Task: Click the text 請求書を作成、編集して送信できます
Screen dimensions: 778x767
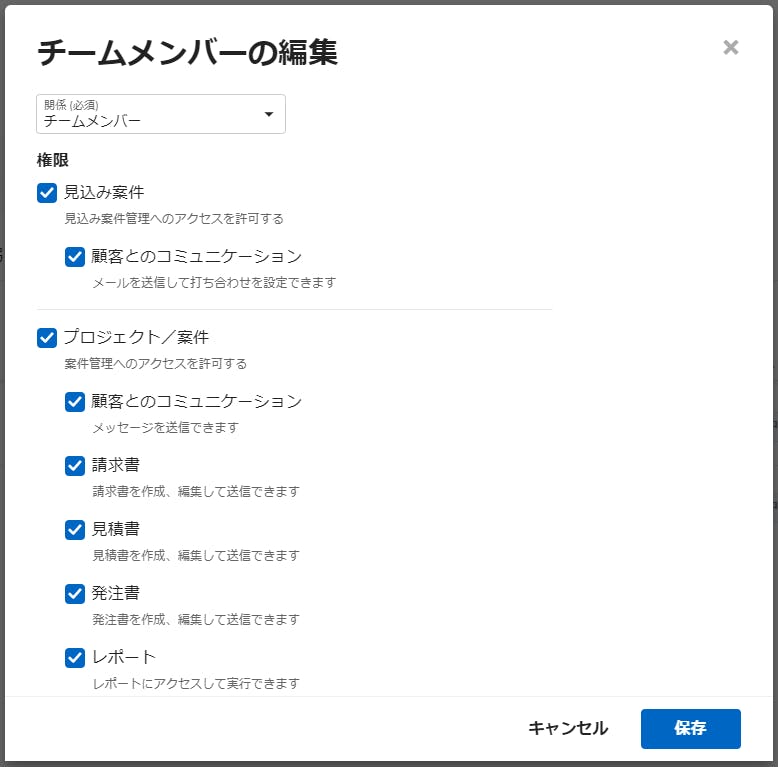Action: 196,492
